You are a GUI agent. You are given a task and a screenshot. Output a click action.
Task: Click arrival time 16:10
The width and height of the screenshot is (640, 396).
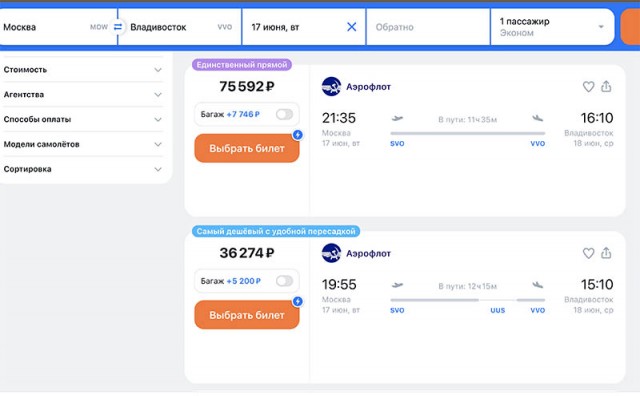pos(597,118)
